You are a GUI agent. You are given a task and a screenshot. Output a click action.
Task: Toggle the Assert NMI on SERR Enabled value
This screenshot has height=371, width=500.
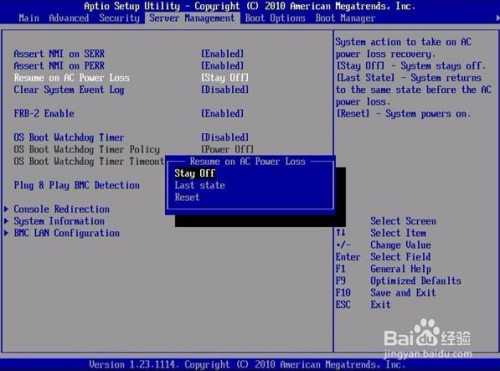(x=222, y=54)
